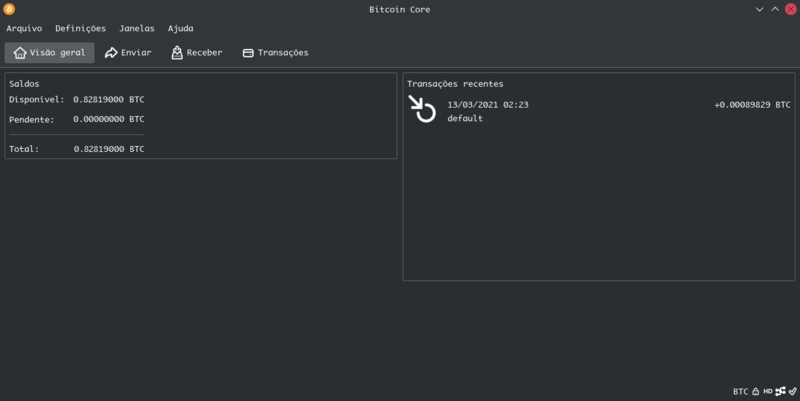Screen dimensions: 800x401
Task: Click the Saldos heading
Action: [x=24, y=84]
